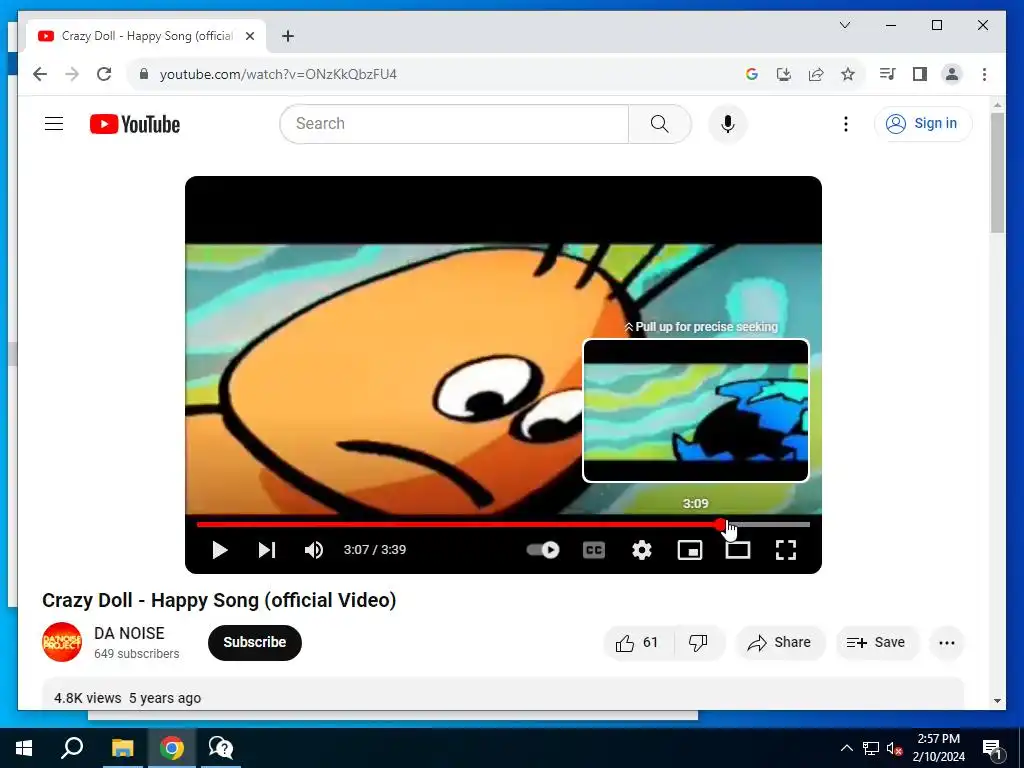This screenshot has width=1024, height=768.
Task: Open the DA NOISE channel name link
Action: [129, 633]
